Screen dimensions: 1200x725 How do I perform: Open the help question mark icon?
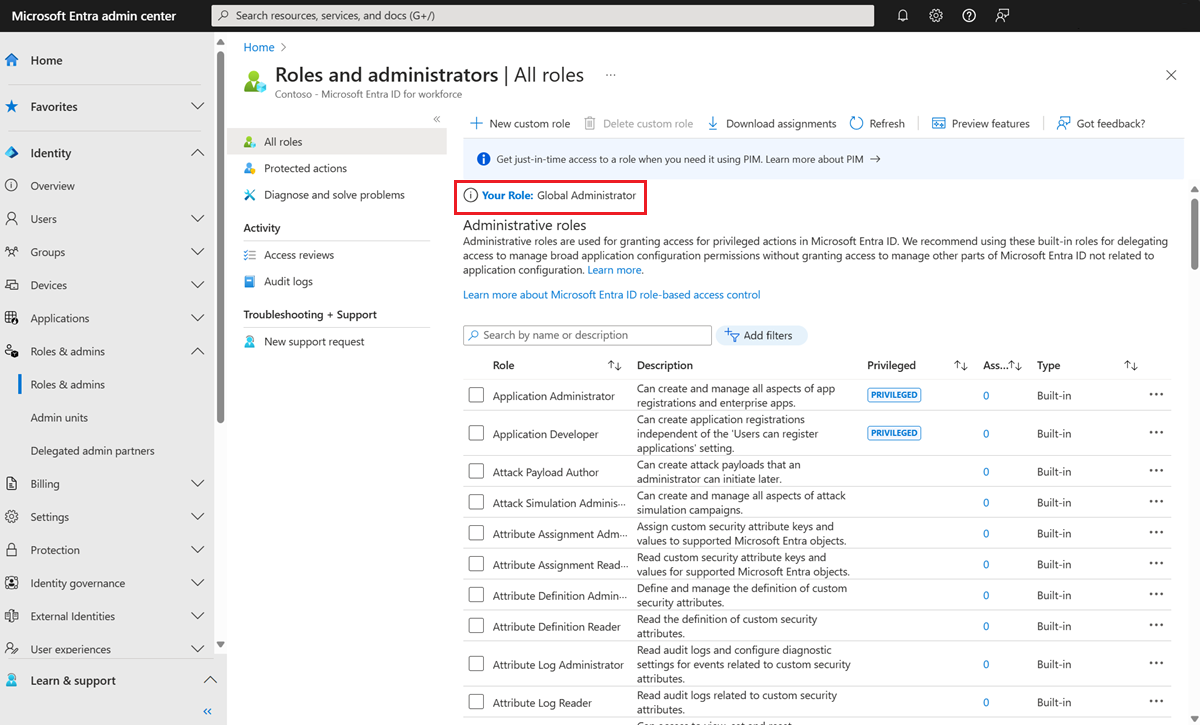tap(969, 15)
